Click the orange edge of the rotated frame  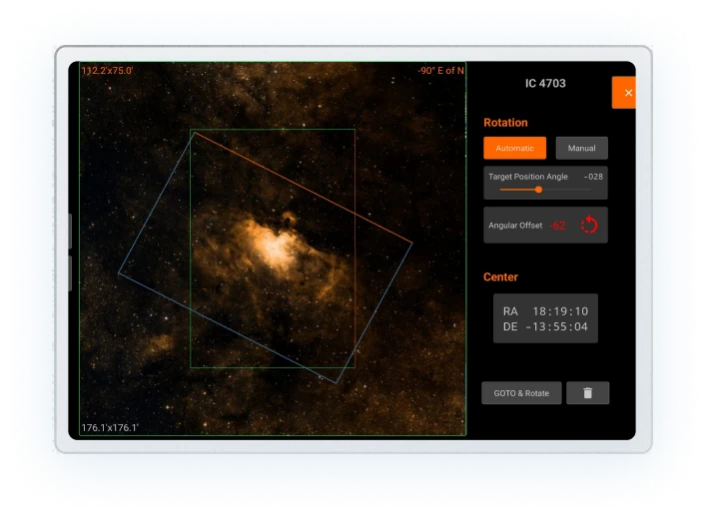pos(303,188)
